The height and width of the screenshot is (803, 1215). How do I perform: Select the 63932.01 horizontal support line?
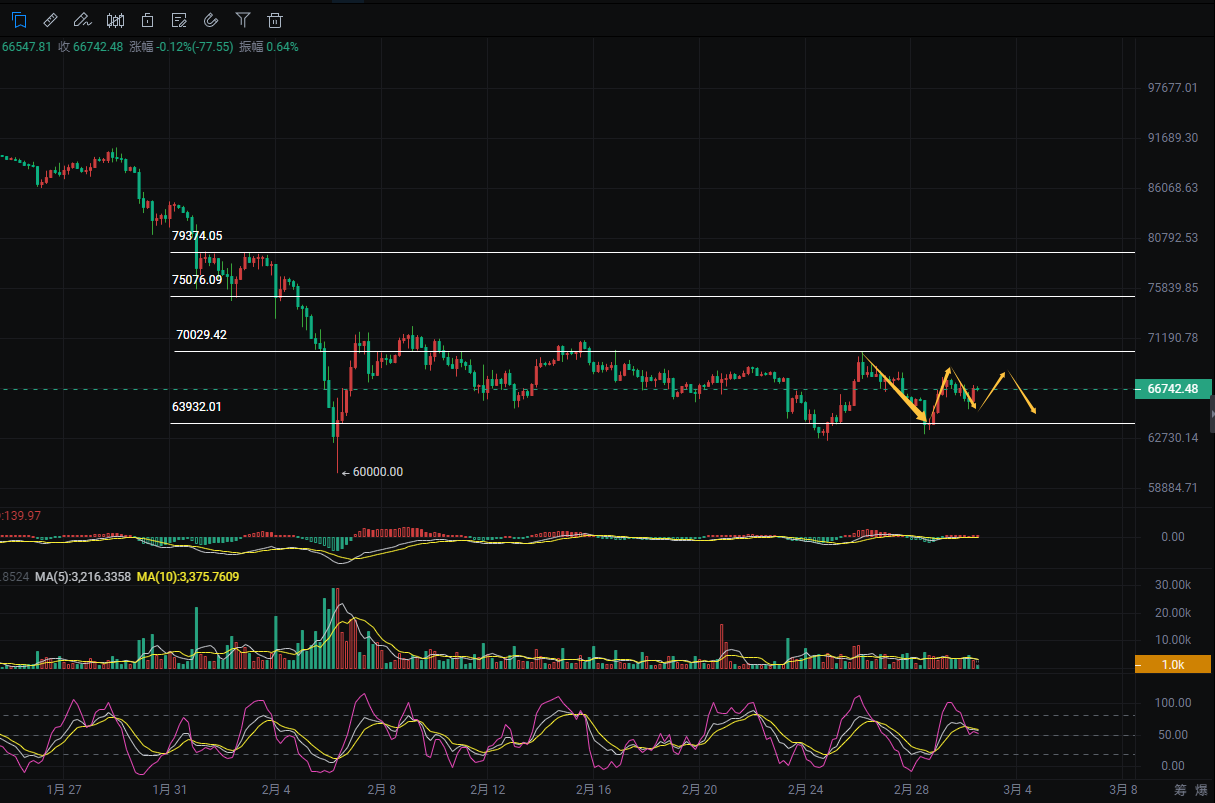[x=600, y=423]
